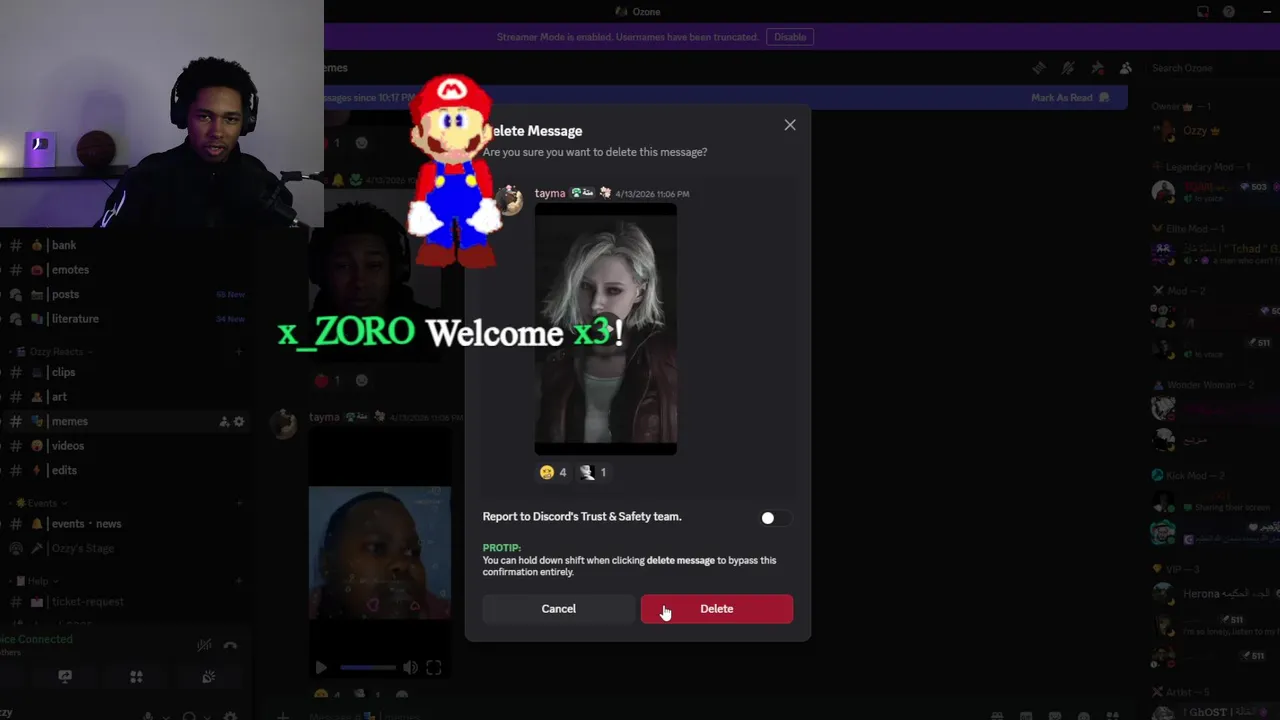Click tayma's avatar in the delete dialog
1280x720 pixels.
(508, 200)
